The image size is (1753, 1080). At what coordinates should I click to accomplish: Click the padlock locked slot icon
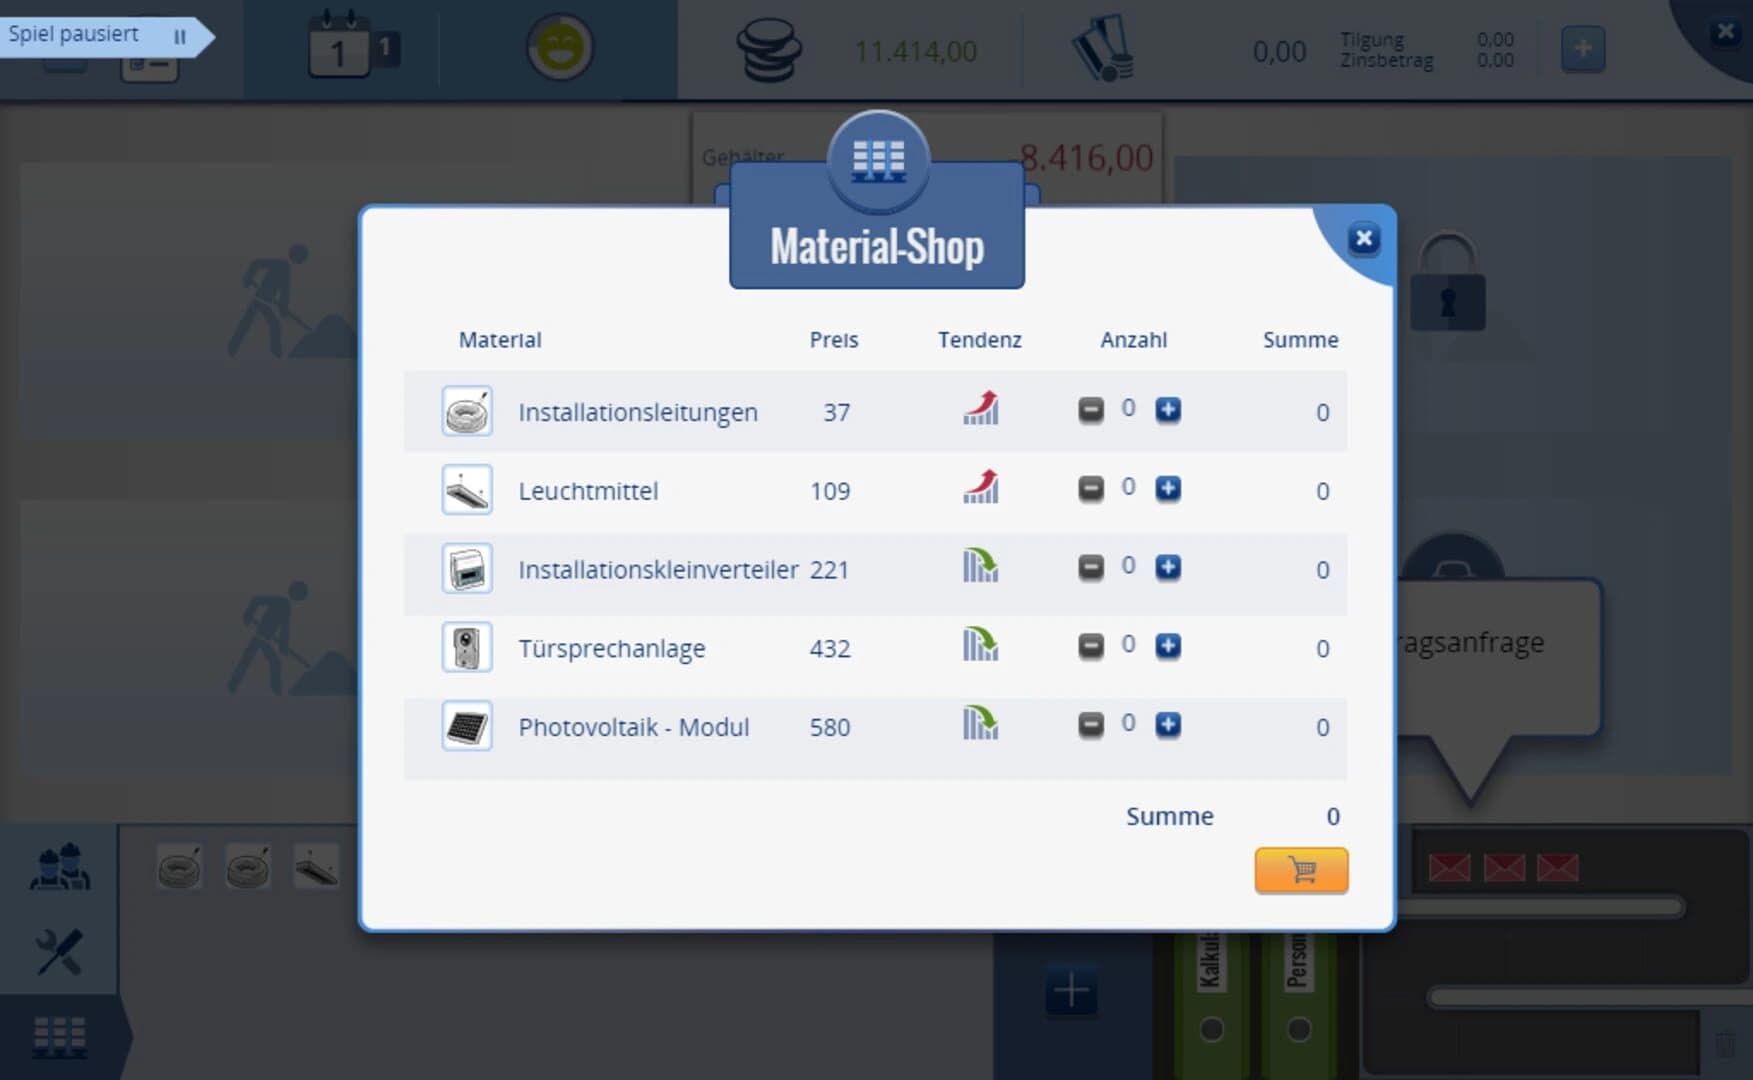[x=1448, y=283]
